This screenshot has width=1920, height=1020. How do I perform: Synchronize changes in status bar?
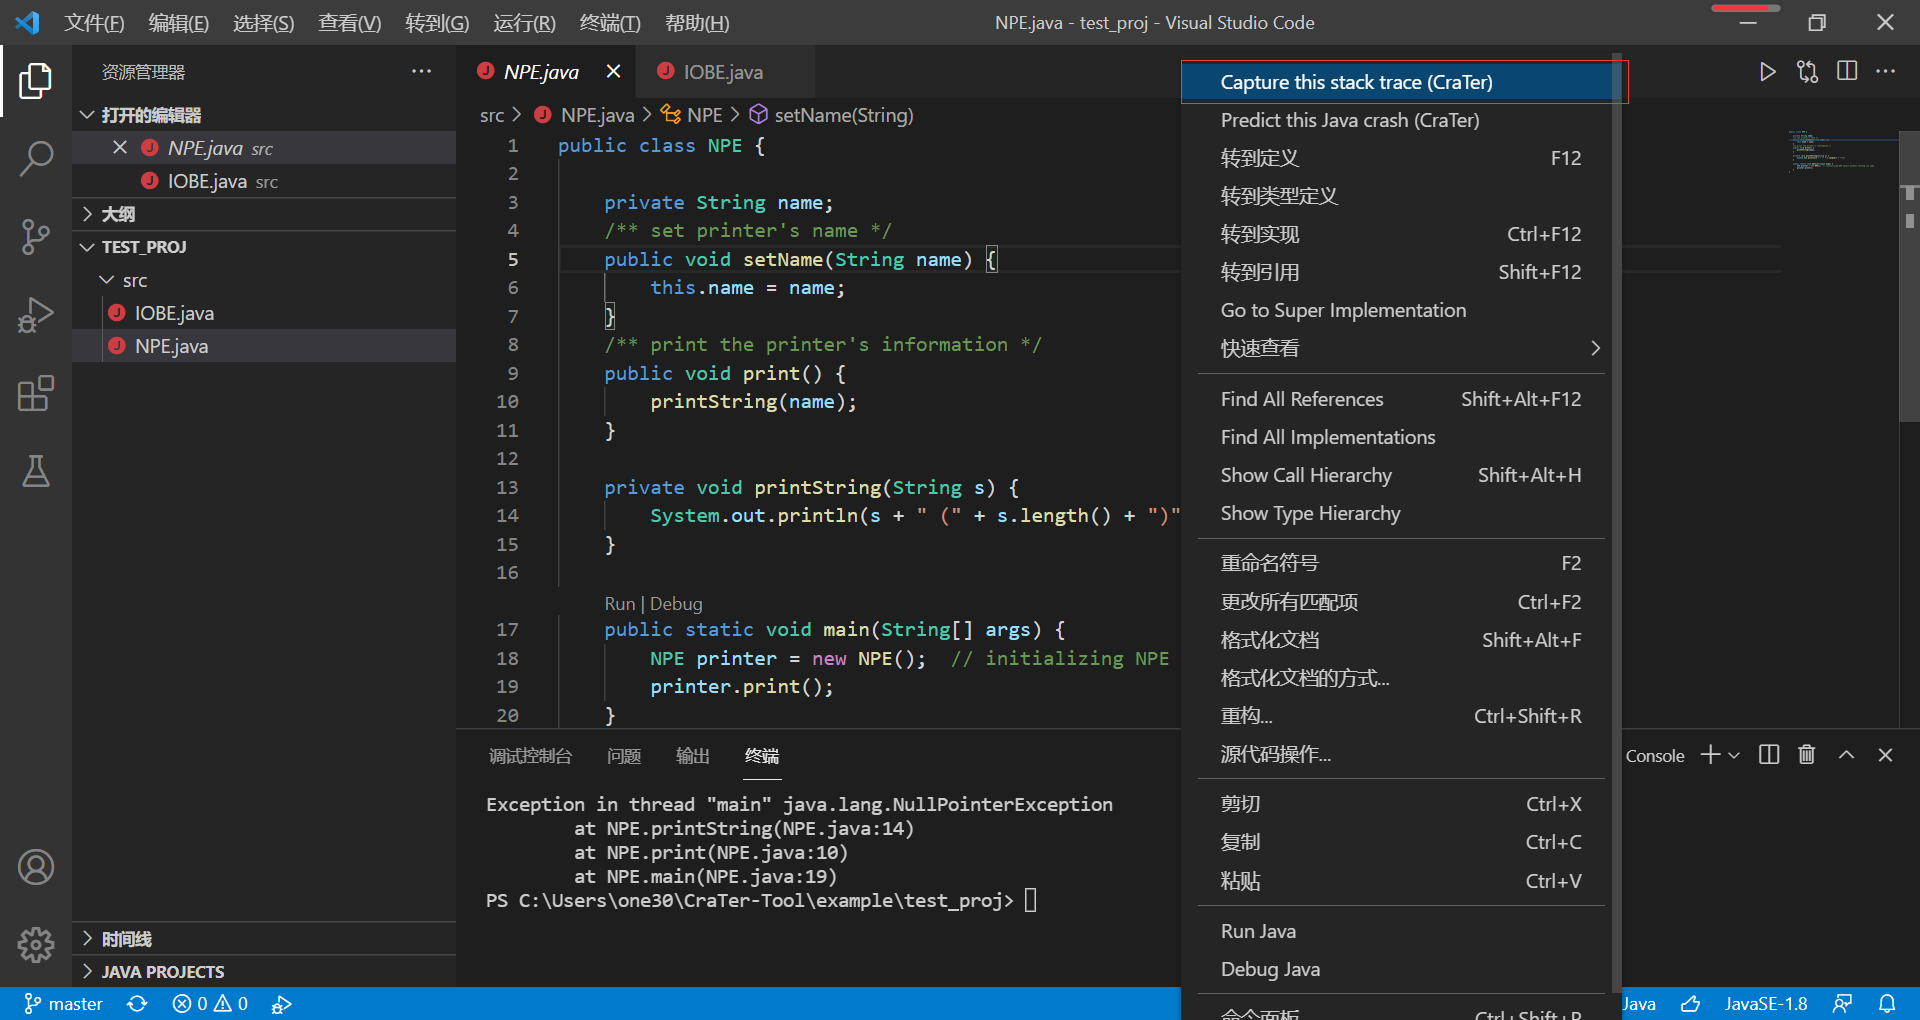137,1004
